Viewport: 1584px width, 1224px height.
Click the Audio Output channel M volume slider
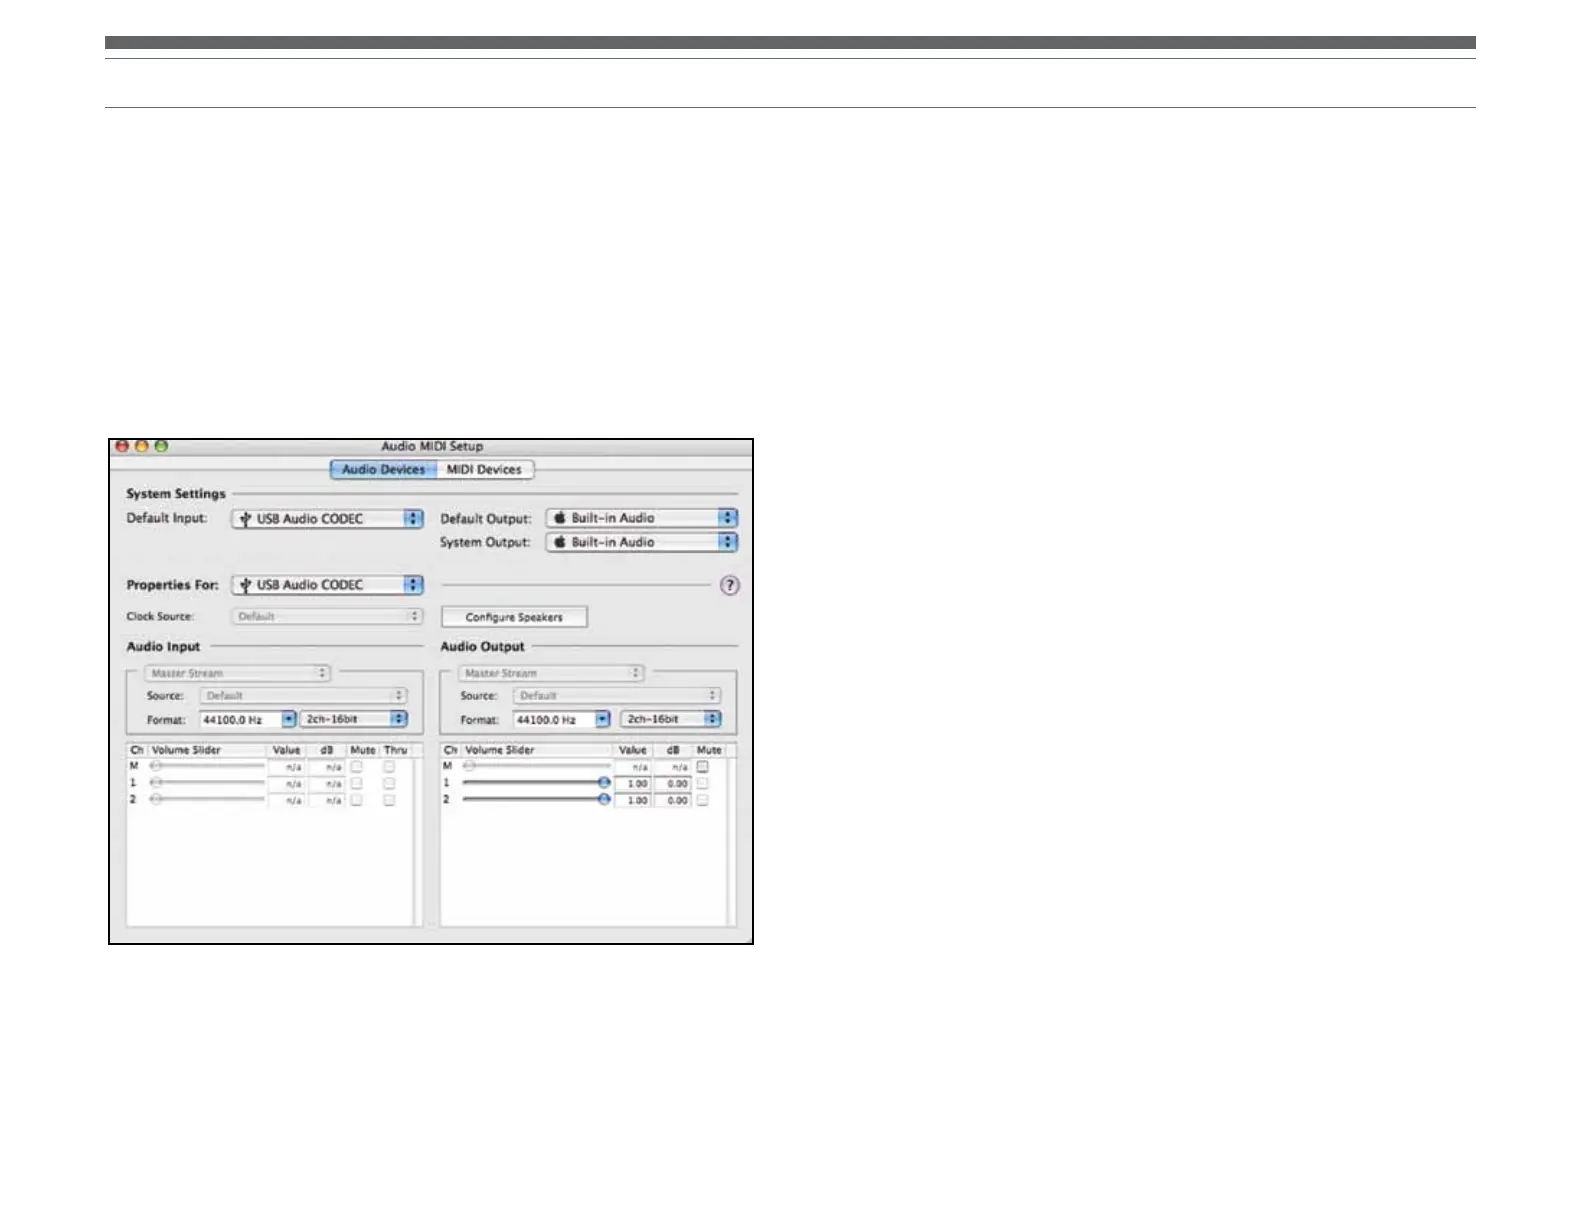click(536, 766)
